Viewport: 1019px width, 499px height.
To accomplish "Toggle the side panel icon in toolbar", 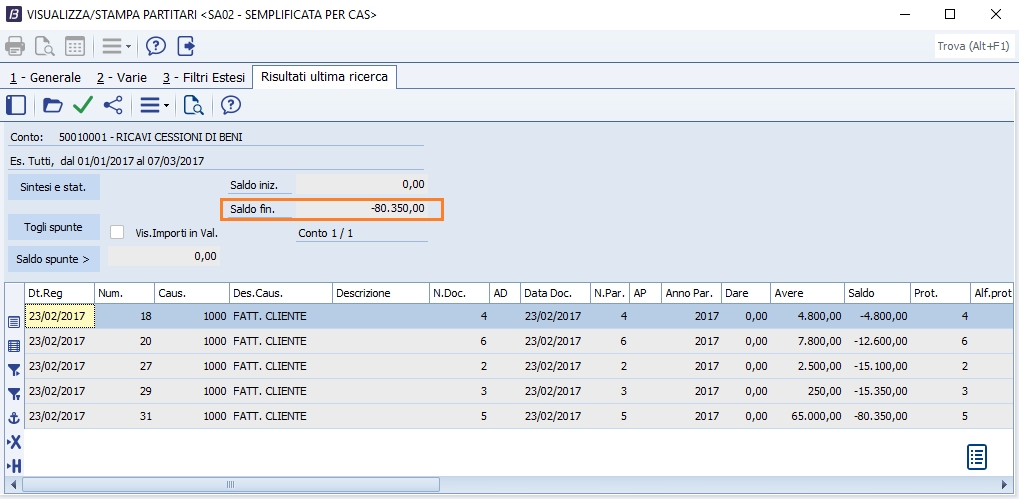I will (x=15, y=105).
